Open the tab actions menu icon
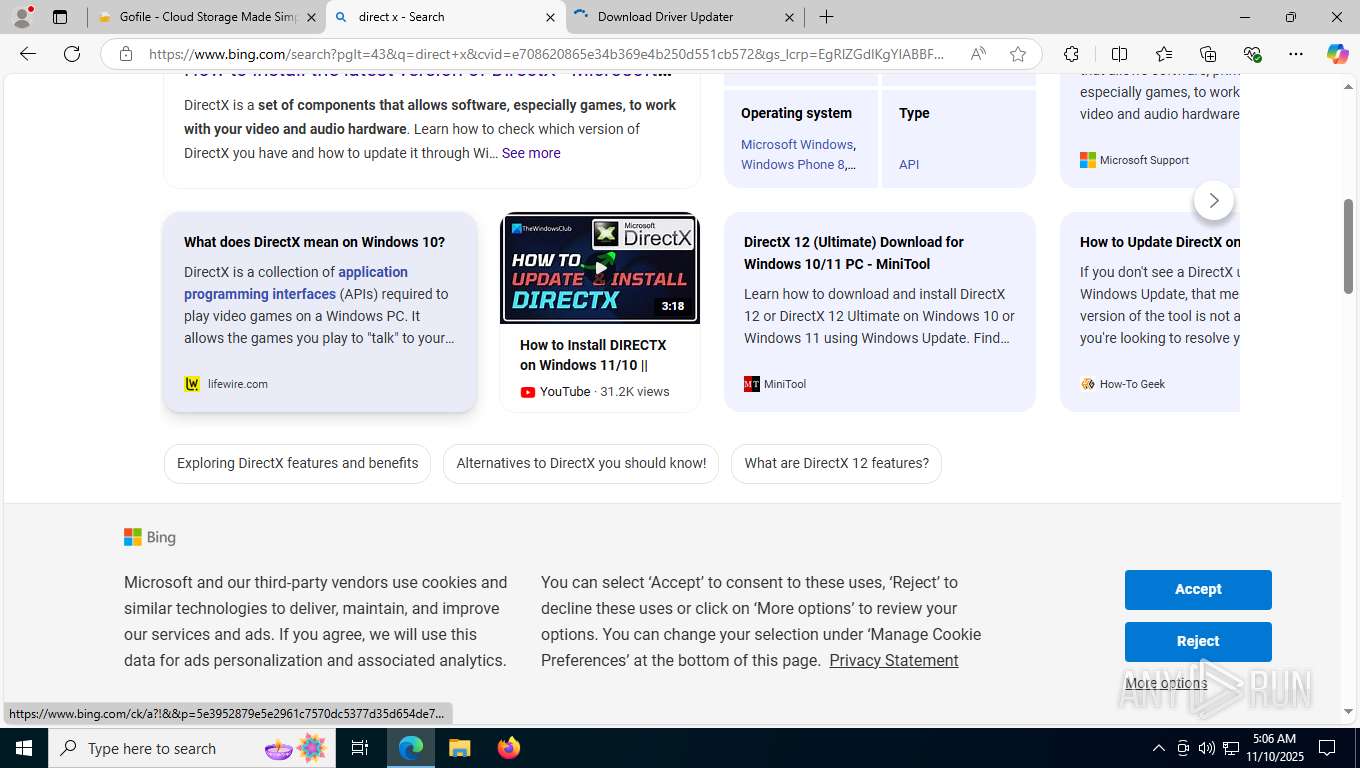Screen dimensions: 1360x768 coord(60,17)
